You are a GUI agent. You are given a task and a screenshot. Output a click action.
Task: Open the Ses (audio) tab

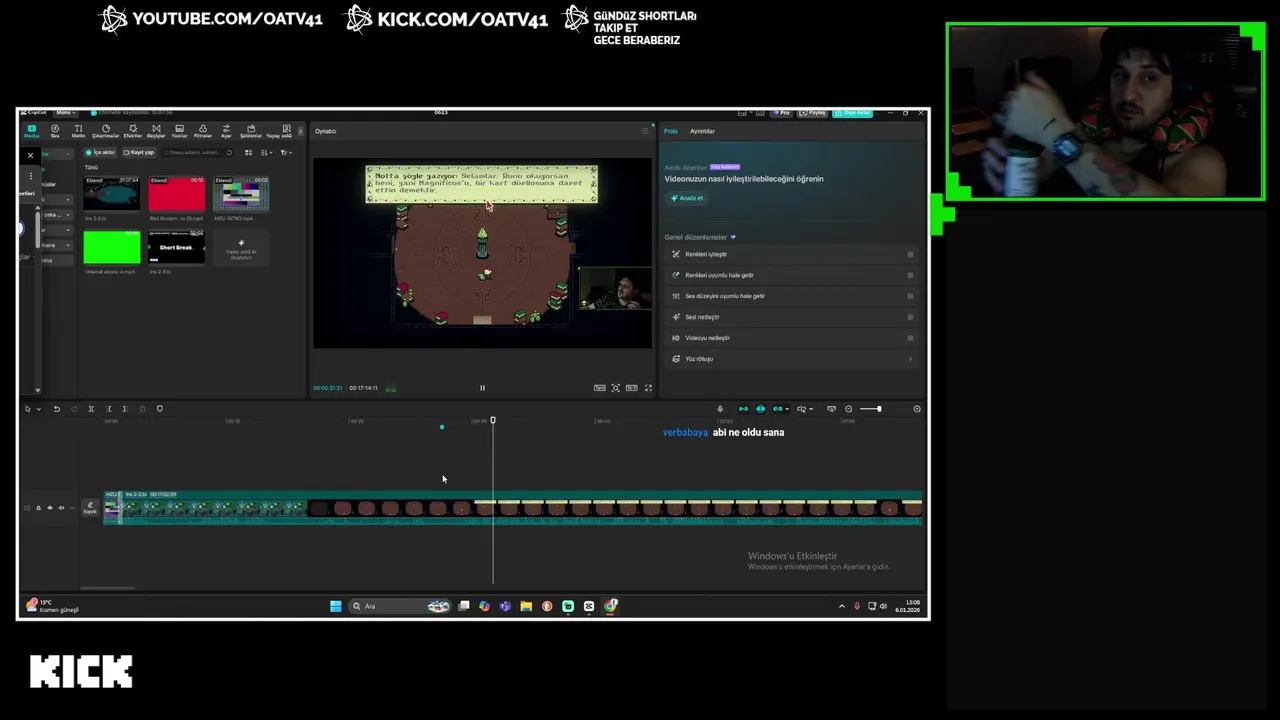click(55, 131)
